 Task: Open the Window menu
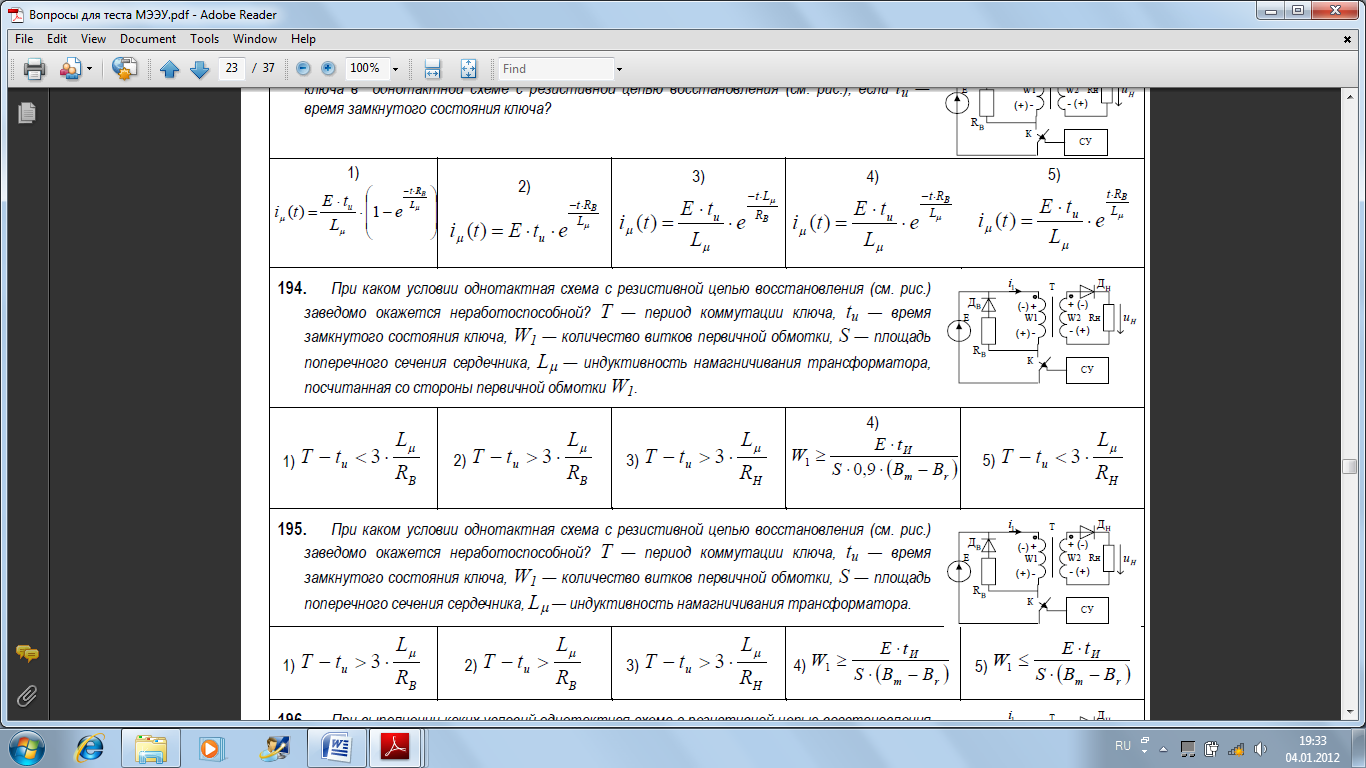[x=255, y=39]
